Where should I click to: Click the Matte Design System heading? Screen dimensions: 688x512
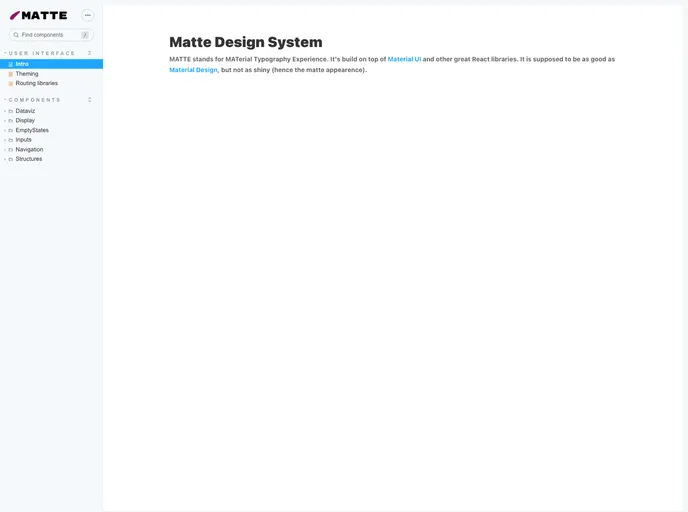[x=246, y=42]
